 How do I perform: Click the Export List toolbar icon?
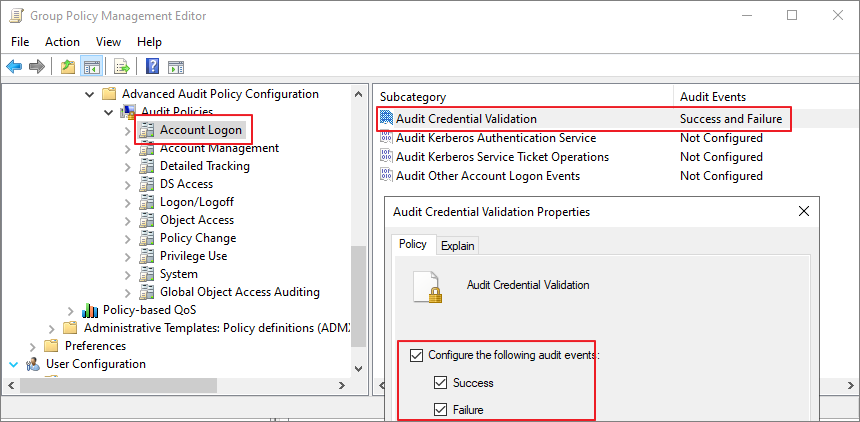[x=121, y=67]
